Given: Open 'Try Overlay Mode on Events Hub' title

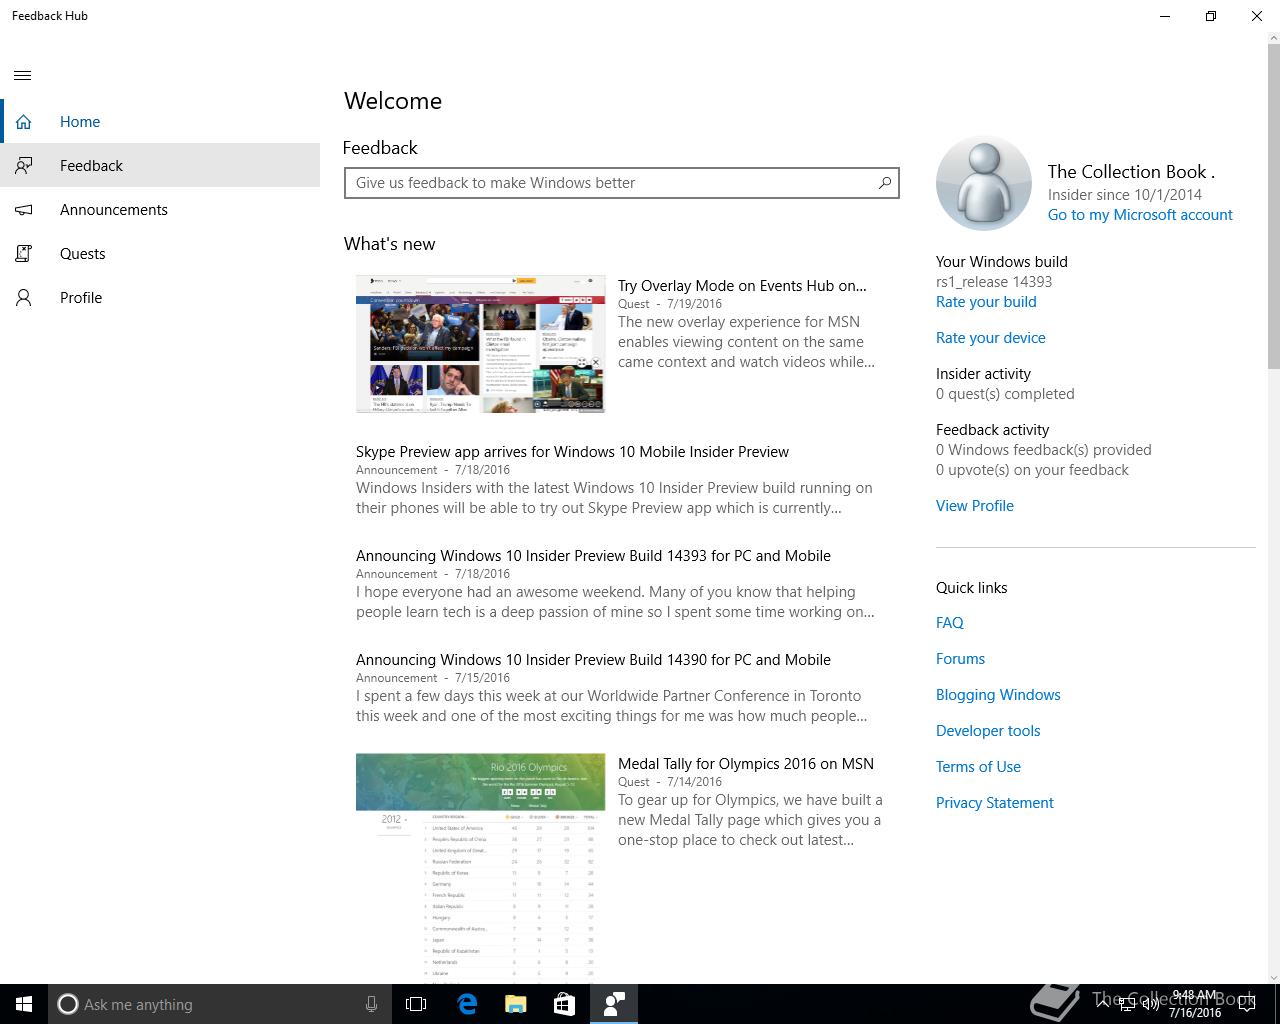Looking at the screenshot, I should (x=742, y=286).
